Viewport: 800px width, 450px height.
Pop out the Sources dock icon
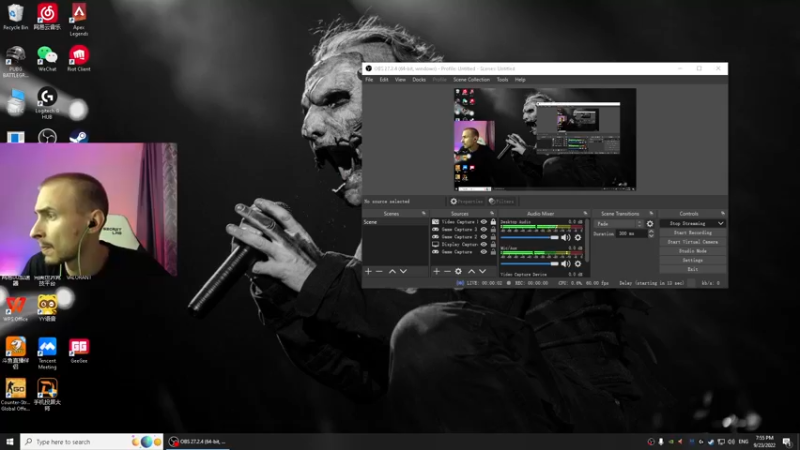tap(492, 213)
